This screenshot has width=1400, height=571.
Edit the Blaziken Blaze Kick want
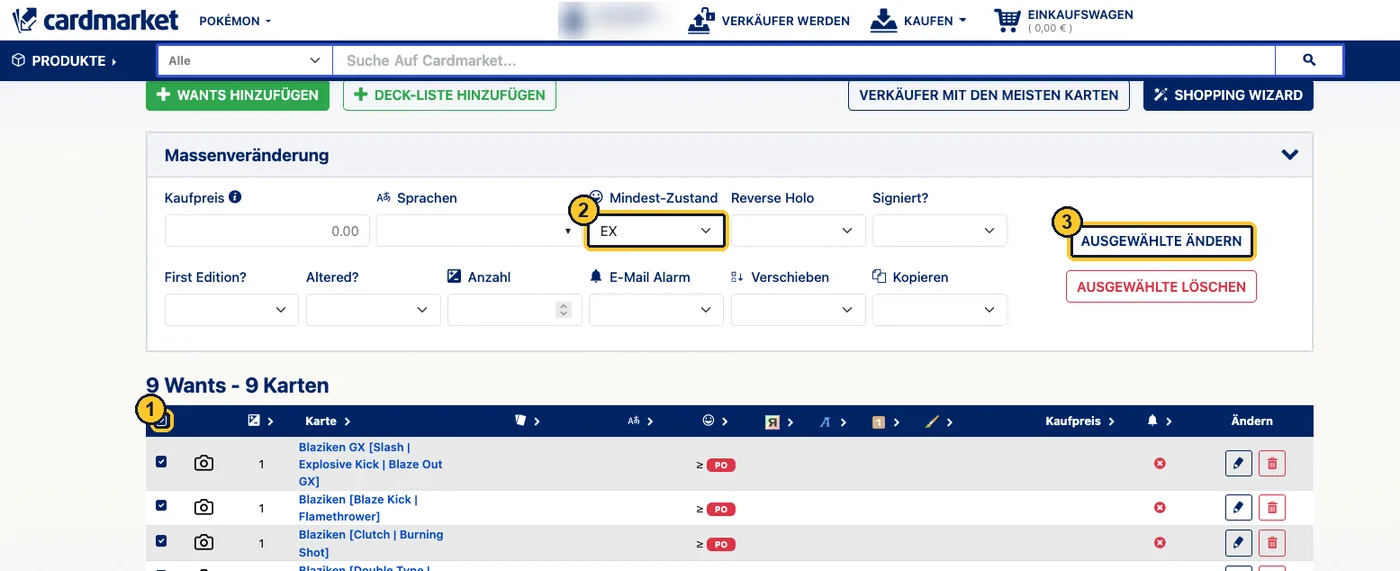point(1238,508)
